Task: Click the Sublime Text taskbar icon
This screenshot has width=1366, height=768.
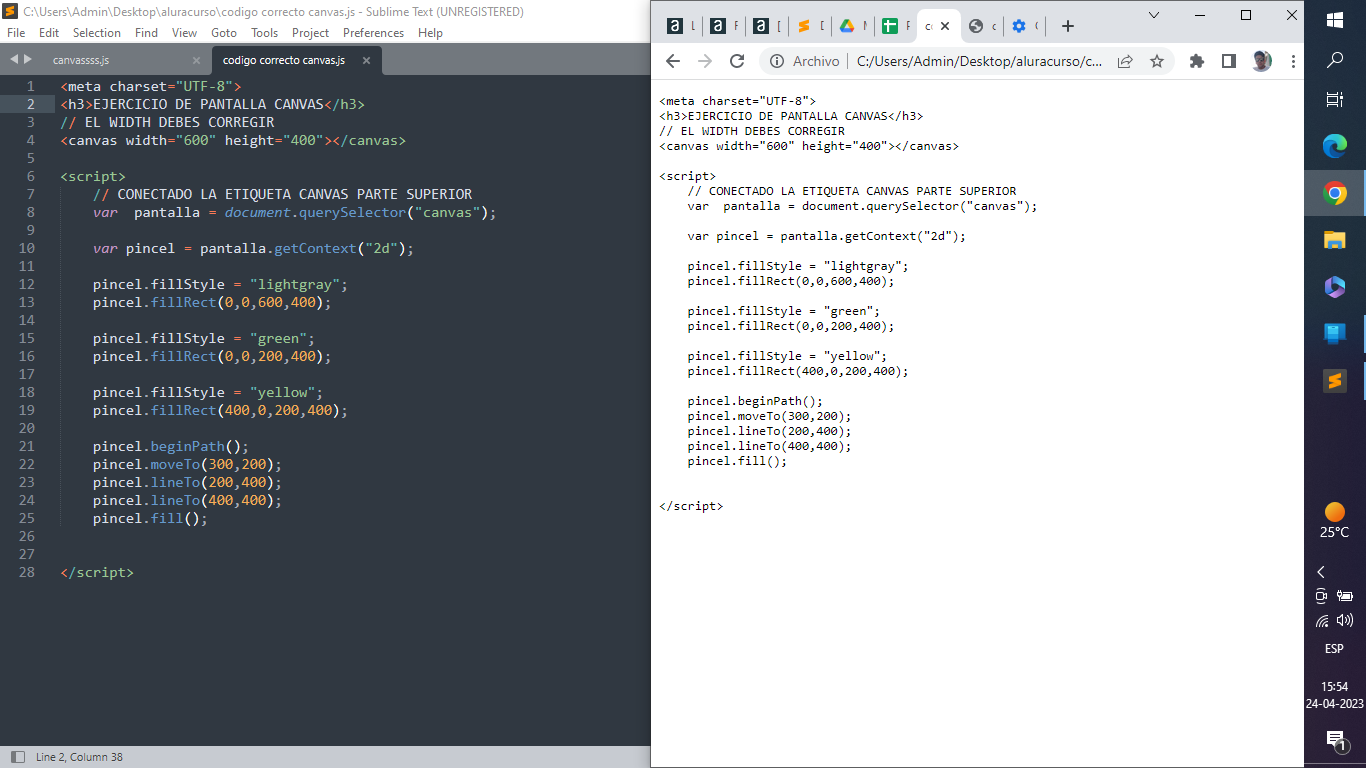Action: 1335,381
